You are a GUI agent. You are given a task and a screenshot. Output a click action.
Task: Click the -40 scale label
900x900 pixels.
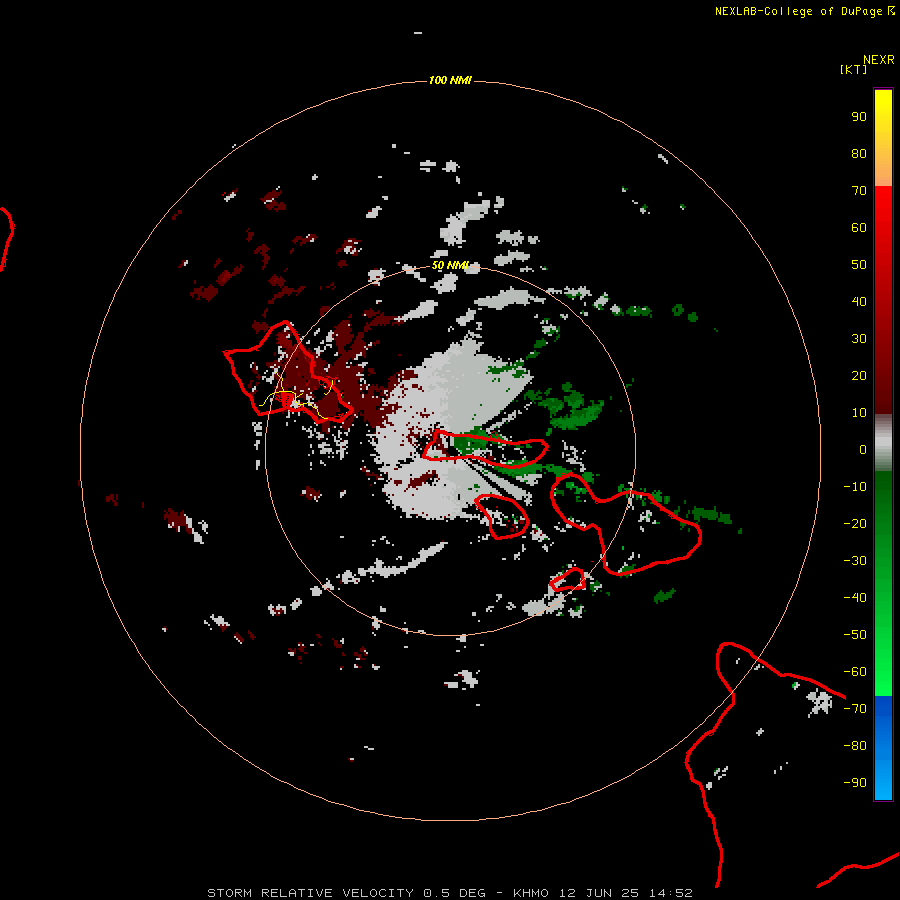pyautogui.click(x=855, y=598)
